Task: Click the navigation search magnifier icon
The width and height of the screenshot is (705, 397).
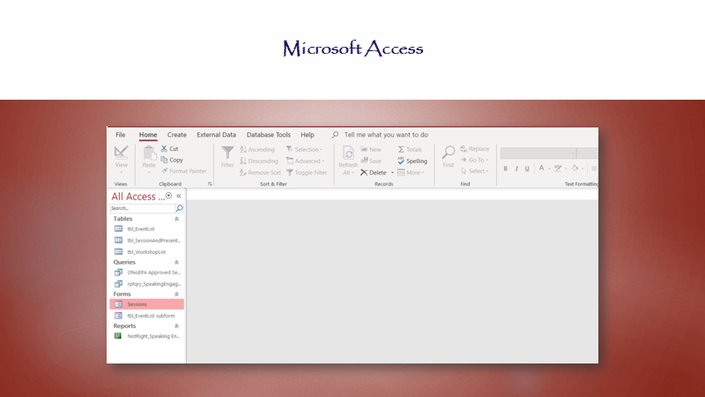Action: tap(179, 208)
